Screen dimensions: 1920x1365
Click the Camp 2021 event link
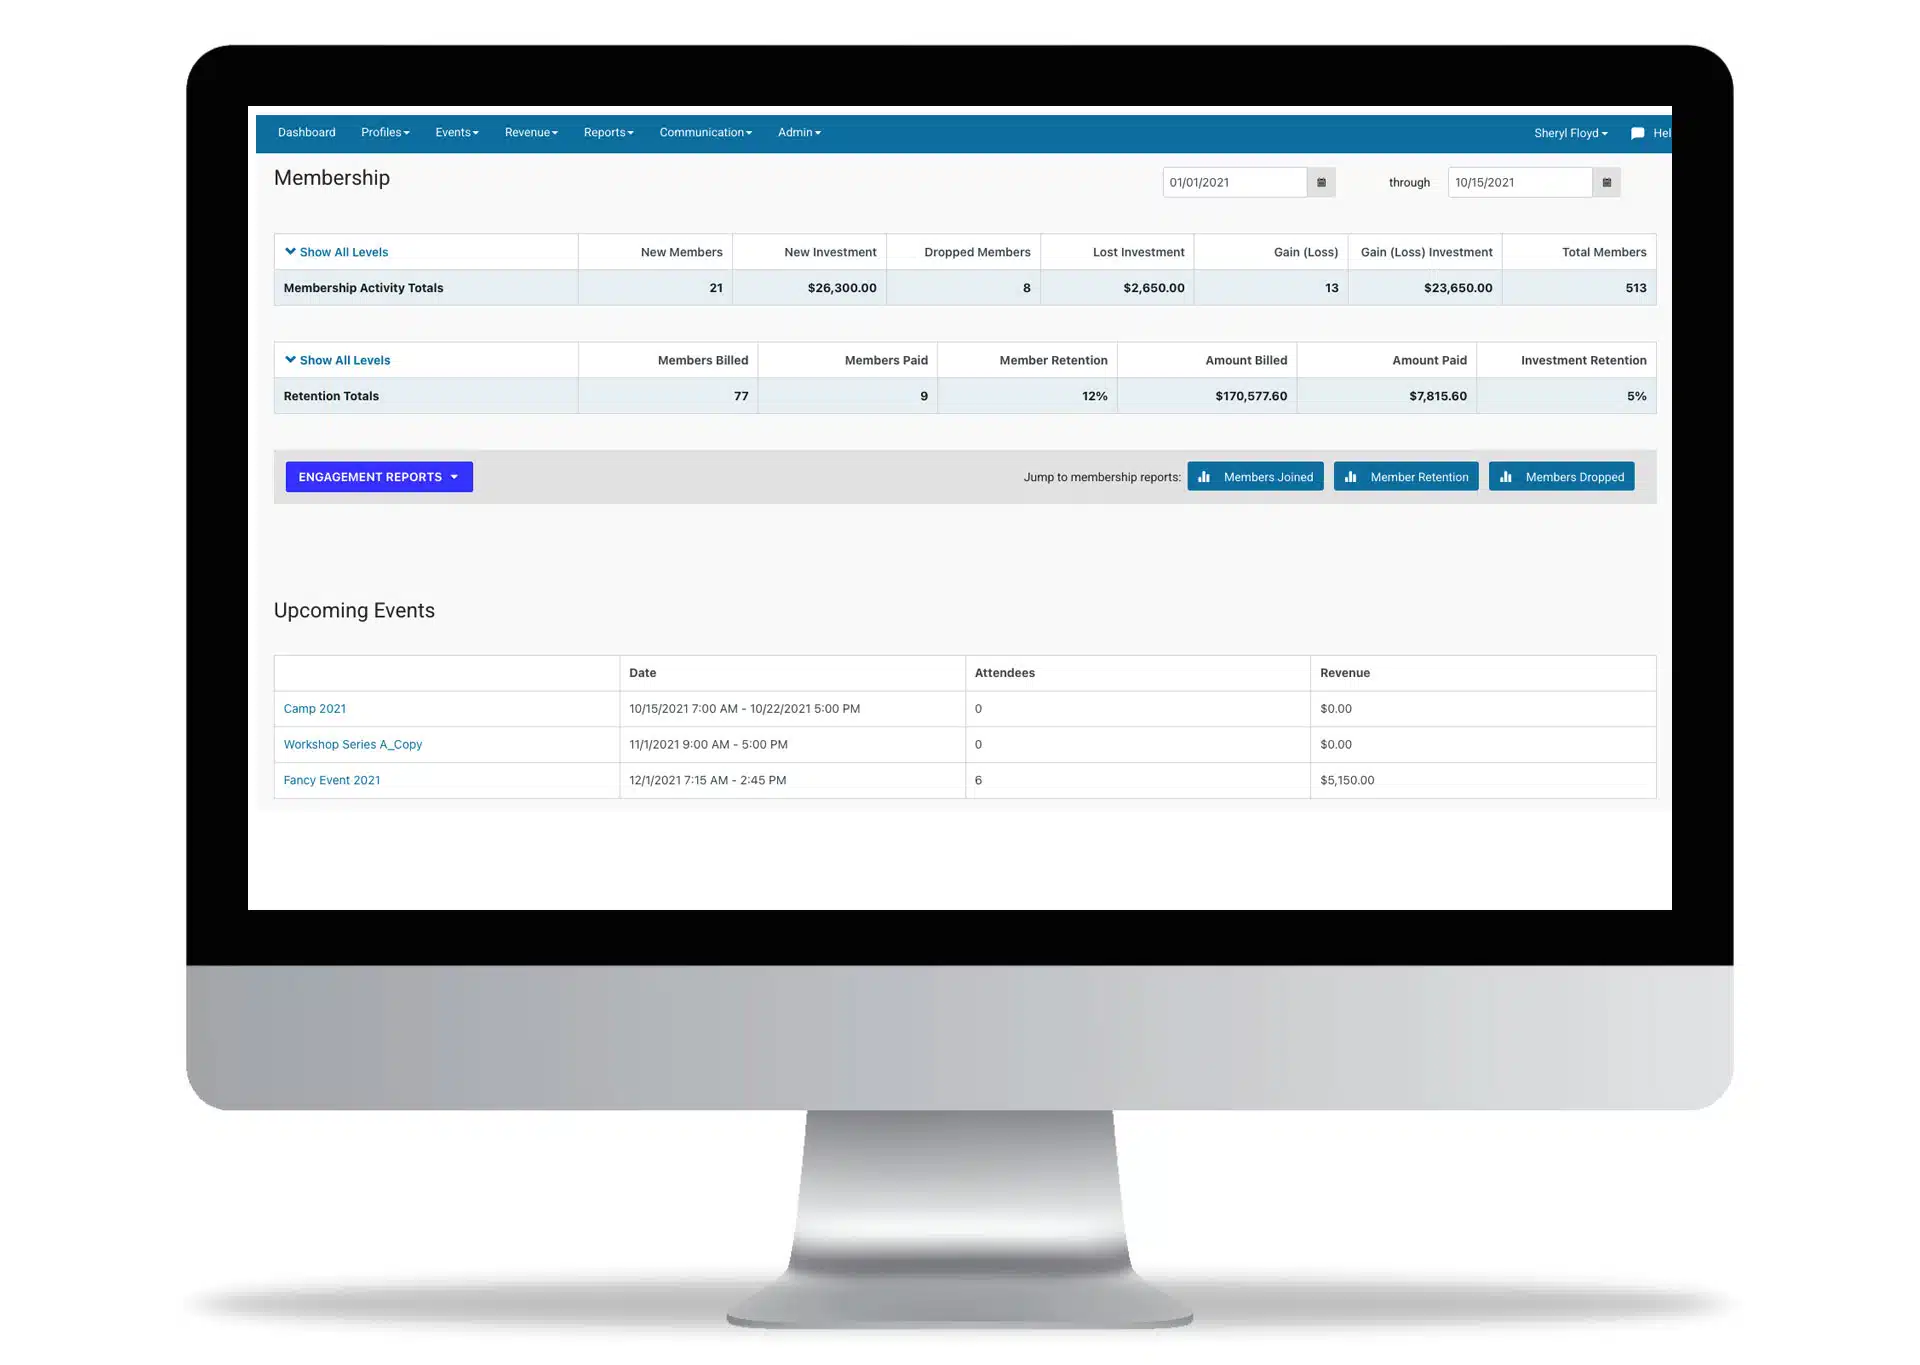point(315,708)
